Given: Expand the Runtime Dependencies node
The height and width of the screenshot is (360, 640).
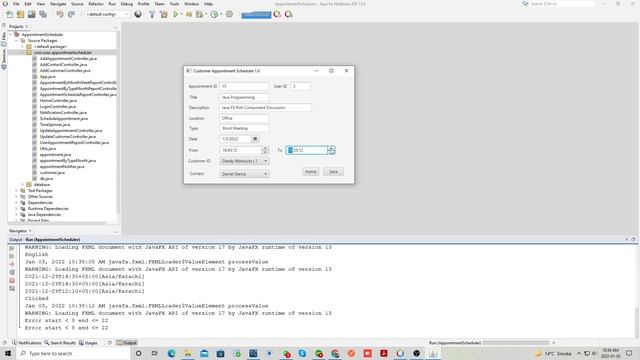Looking at the screenshot, I should click(x=17, y=209).
